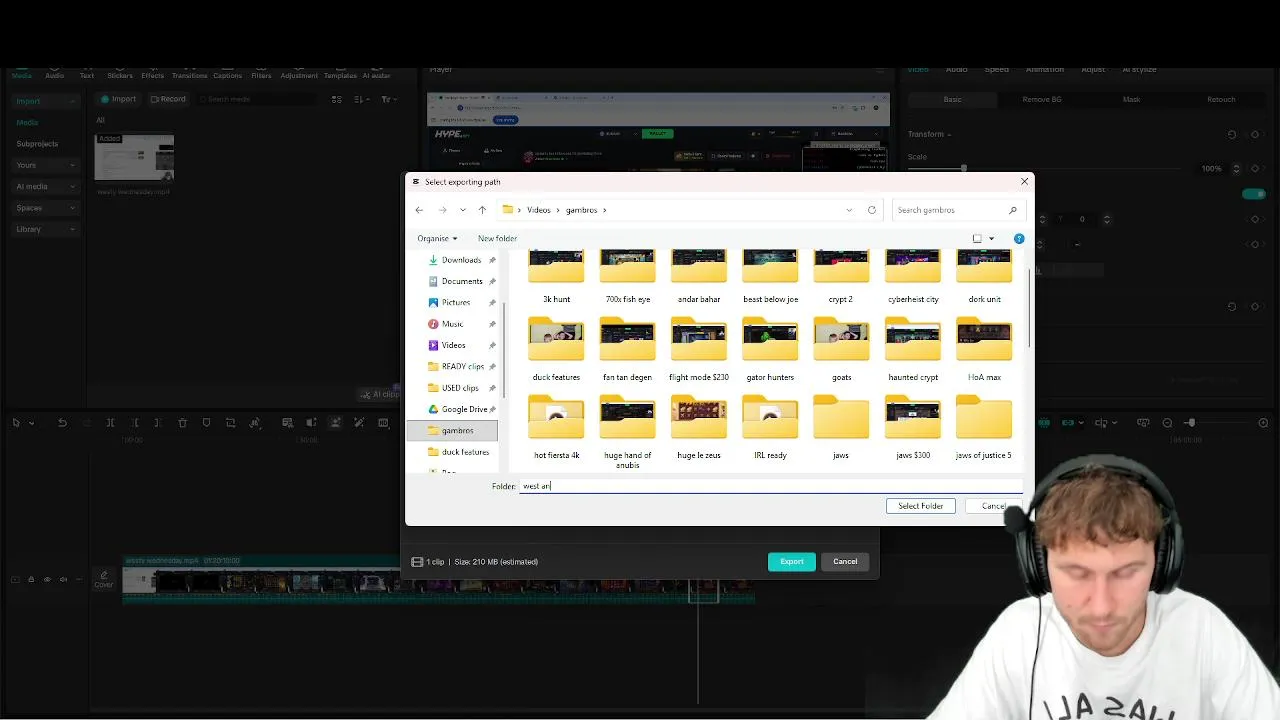1280x720 pixels.
Task: Switch to the Audio tab in CapCut
Action: click(54, 75)
